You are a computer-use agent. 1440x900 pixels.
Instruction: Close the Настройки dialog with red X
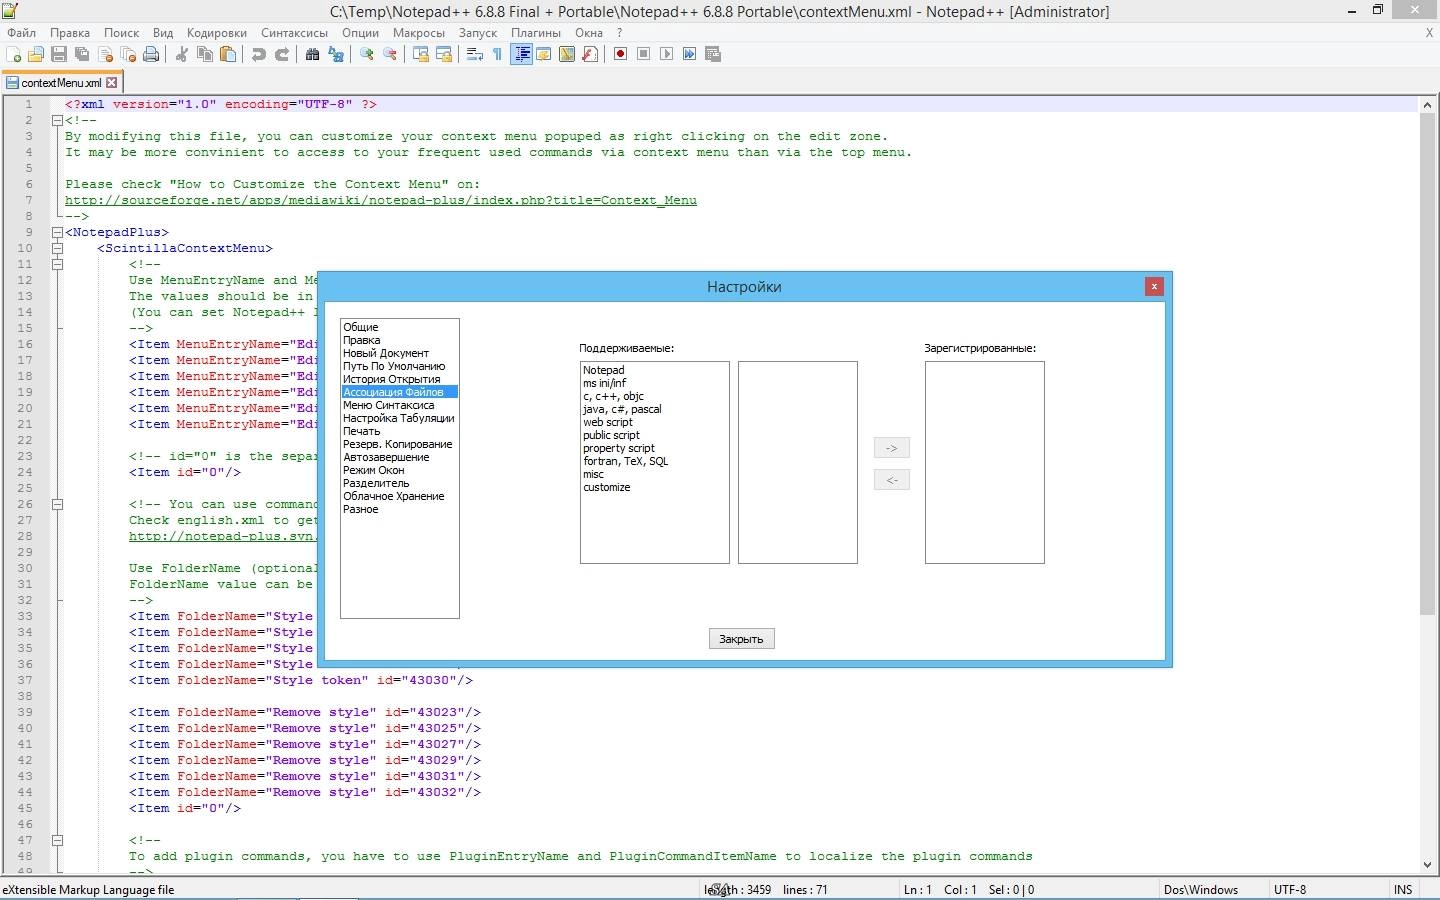tap(1154, 286)
